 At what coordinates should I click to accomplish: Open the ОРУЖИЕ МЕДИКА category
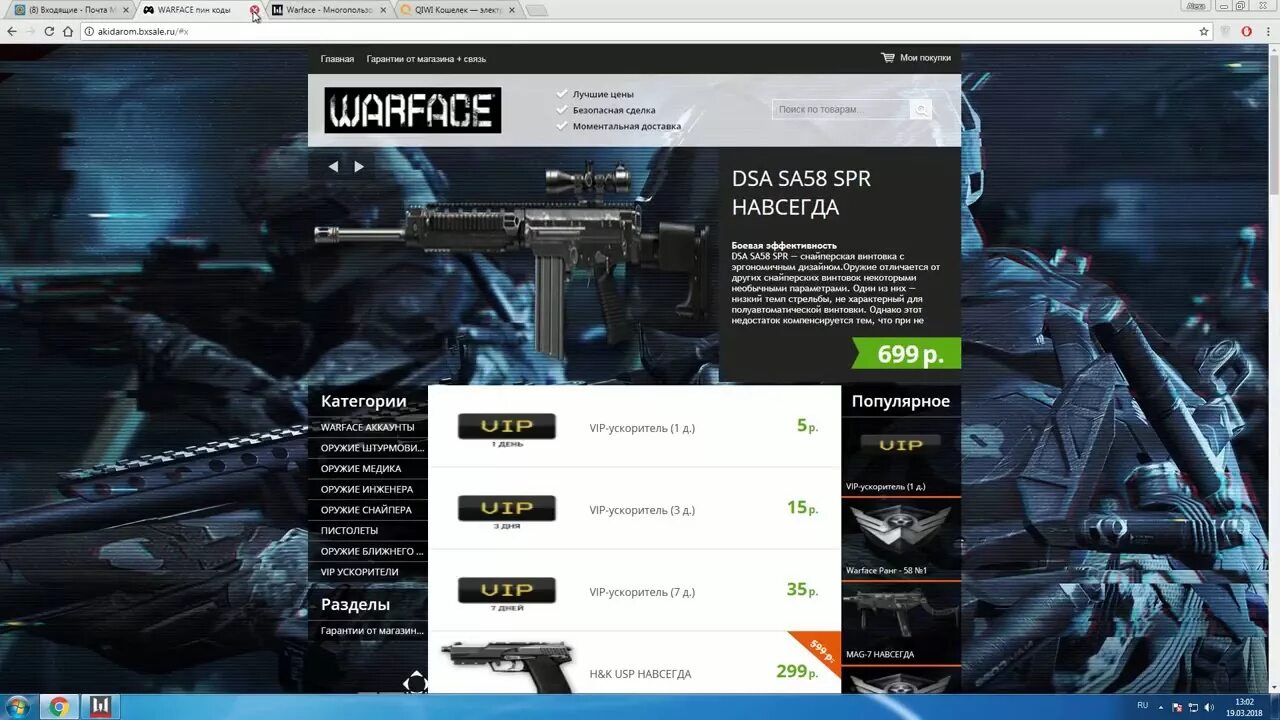pos(361,469)
